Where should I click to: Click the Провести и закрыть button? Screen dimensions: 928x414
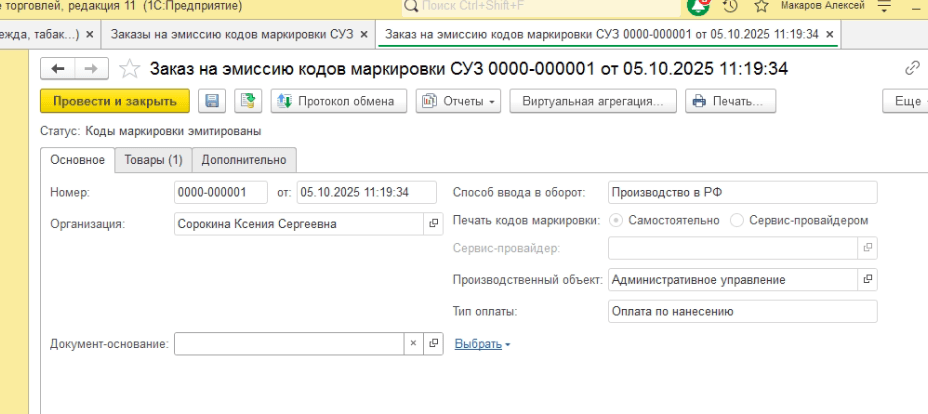click(x=115, y=101)
